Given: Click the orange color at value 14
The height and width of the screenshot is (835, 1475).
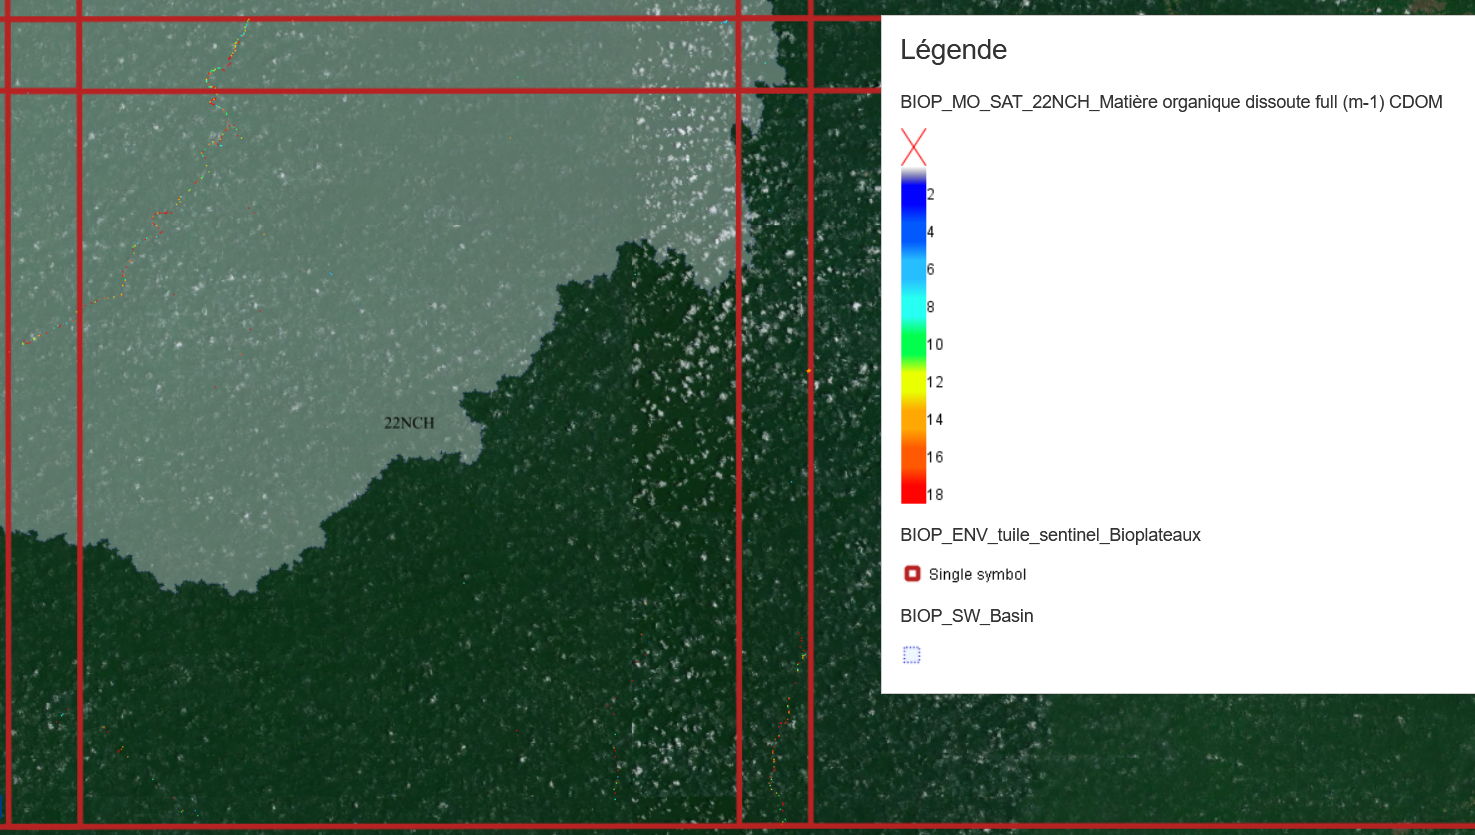Looking at the screenshot, I should pyautogui.click(x=913, y=420).
